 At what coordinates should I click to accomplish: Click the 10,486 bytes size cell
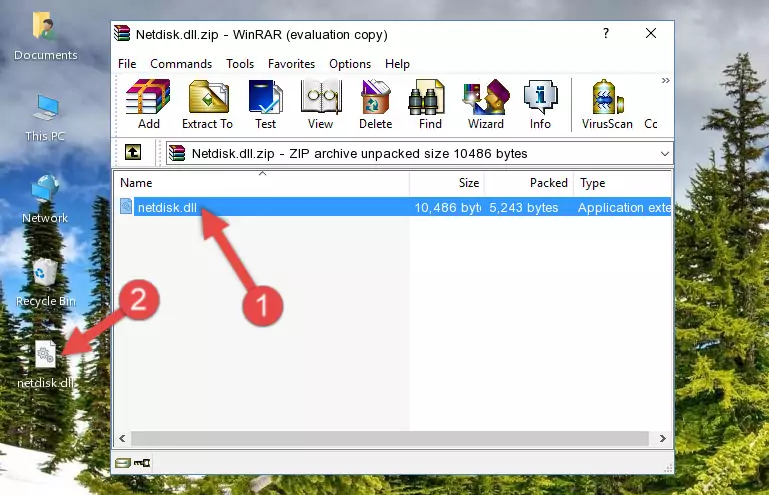pyautogui.click(x=447, y=208)
